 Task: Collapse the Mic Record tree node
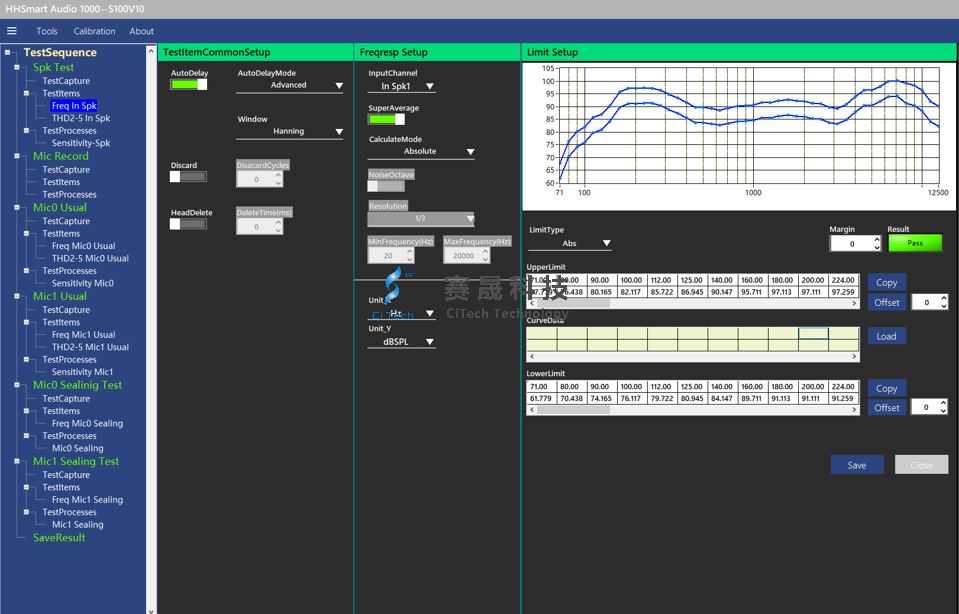click(x=17, y=156)
